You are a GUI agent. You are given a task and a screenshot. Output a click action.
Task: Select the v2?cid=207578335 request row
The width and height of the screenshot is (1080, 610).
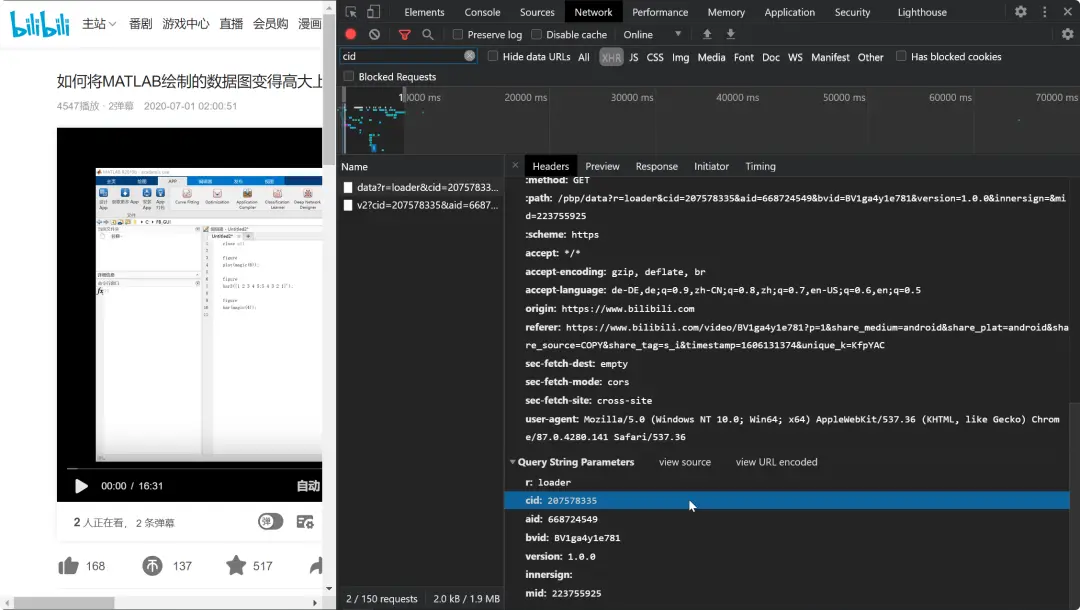pyautogui.click(x=422, y=205)
